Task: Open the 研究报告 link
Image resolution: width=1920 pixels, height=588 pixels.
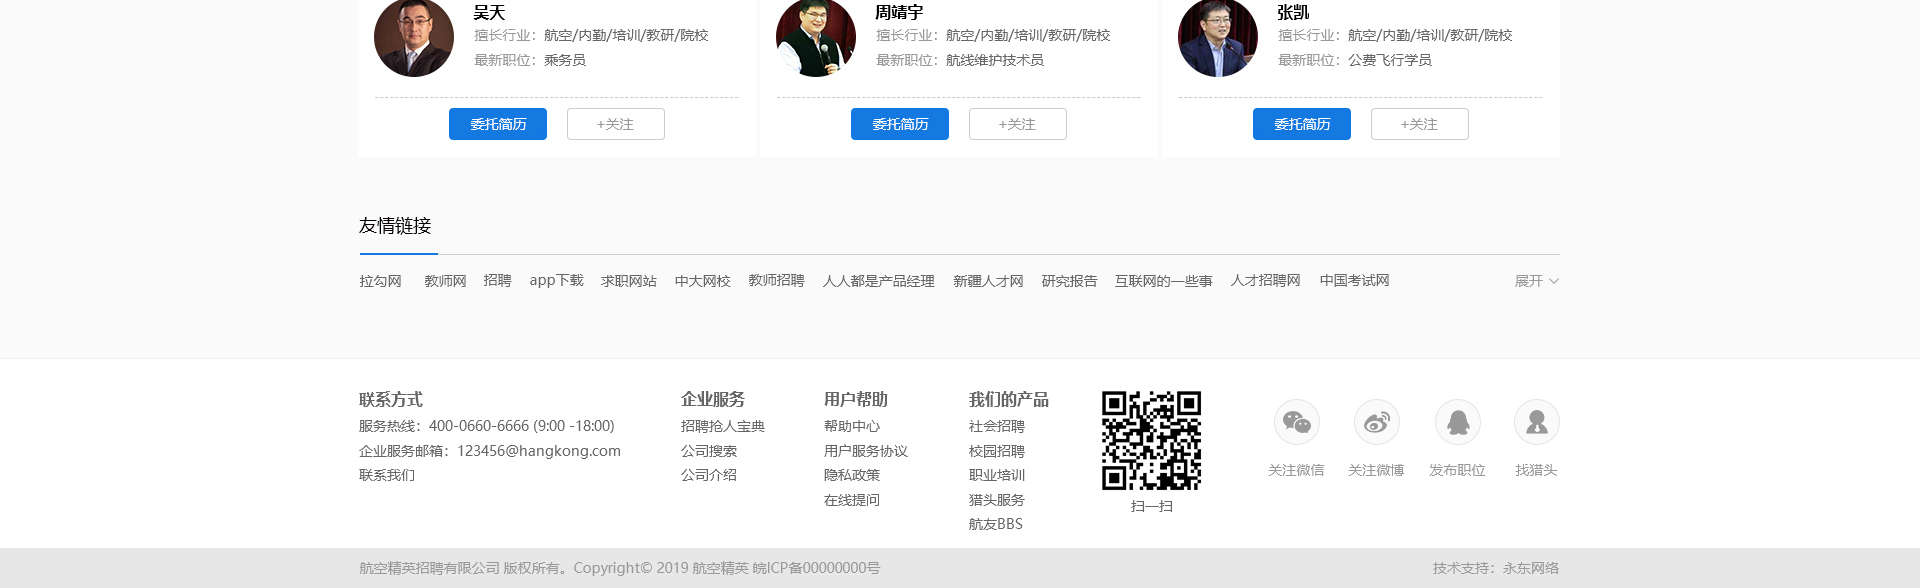Action: [1069, 281]
